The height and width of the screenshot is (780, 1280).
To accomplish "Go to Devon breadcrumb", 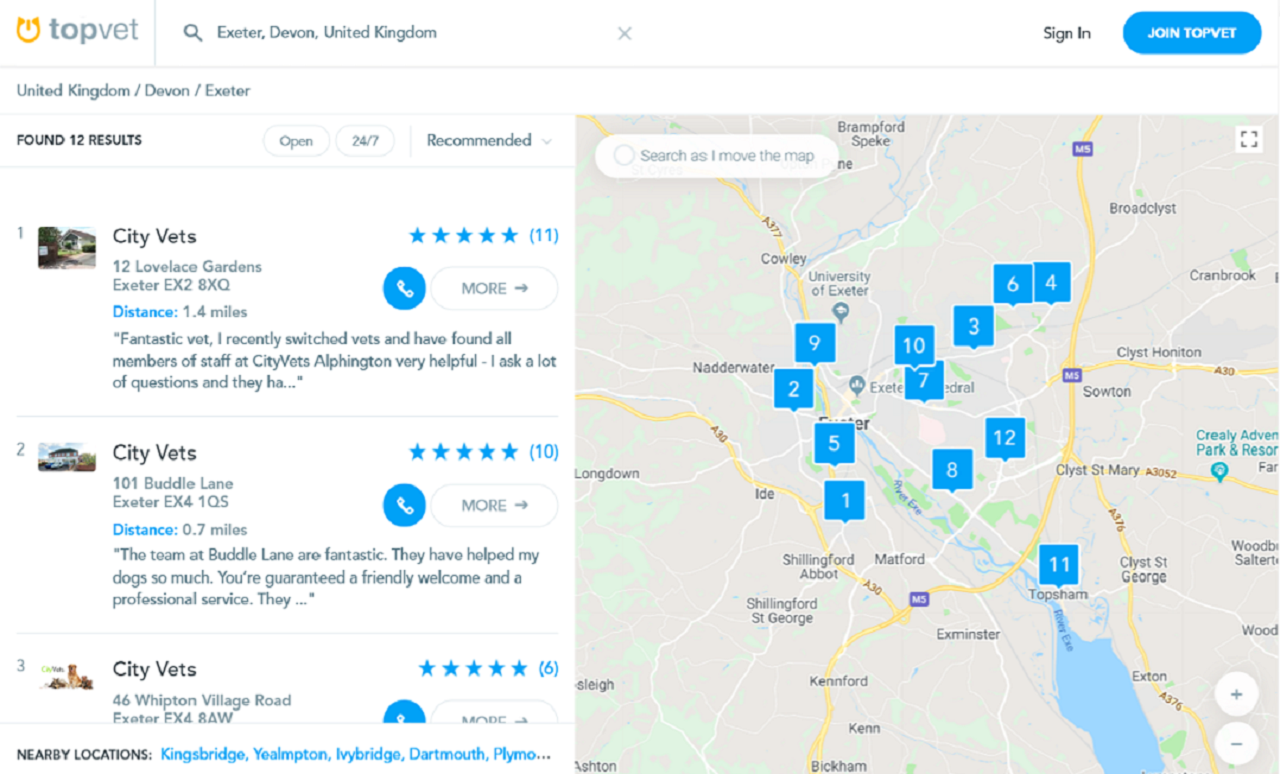I will coord(167,90).
